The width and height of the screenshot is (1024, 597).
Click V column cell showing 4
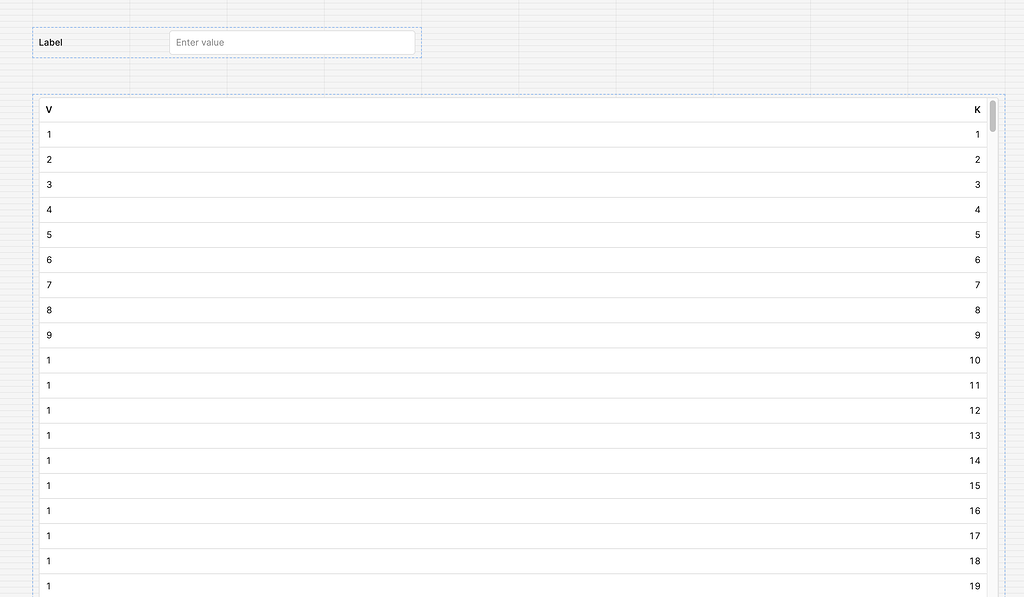pos(49,210)
